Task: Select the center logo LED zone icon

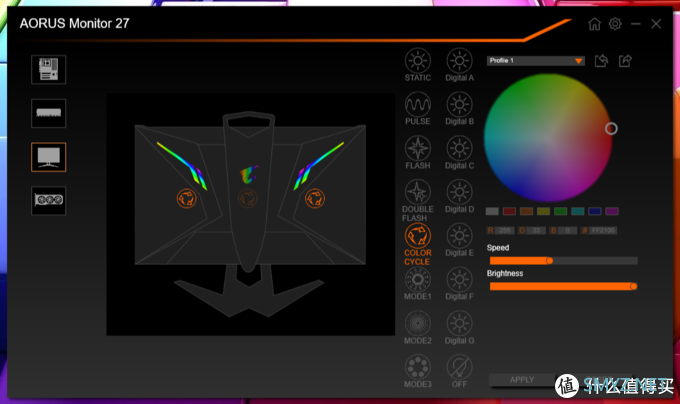Action: point(248,199)
